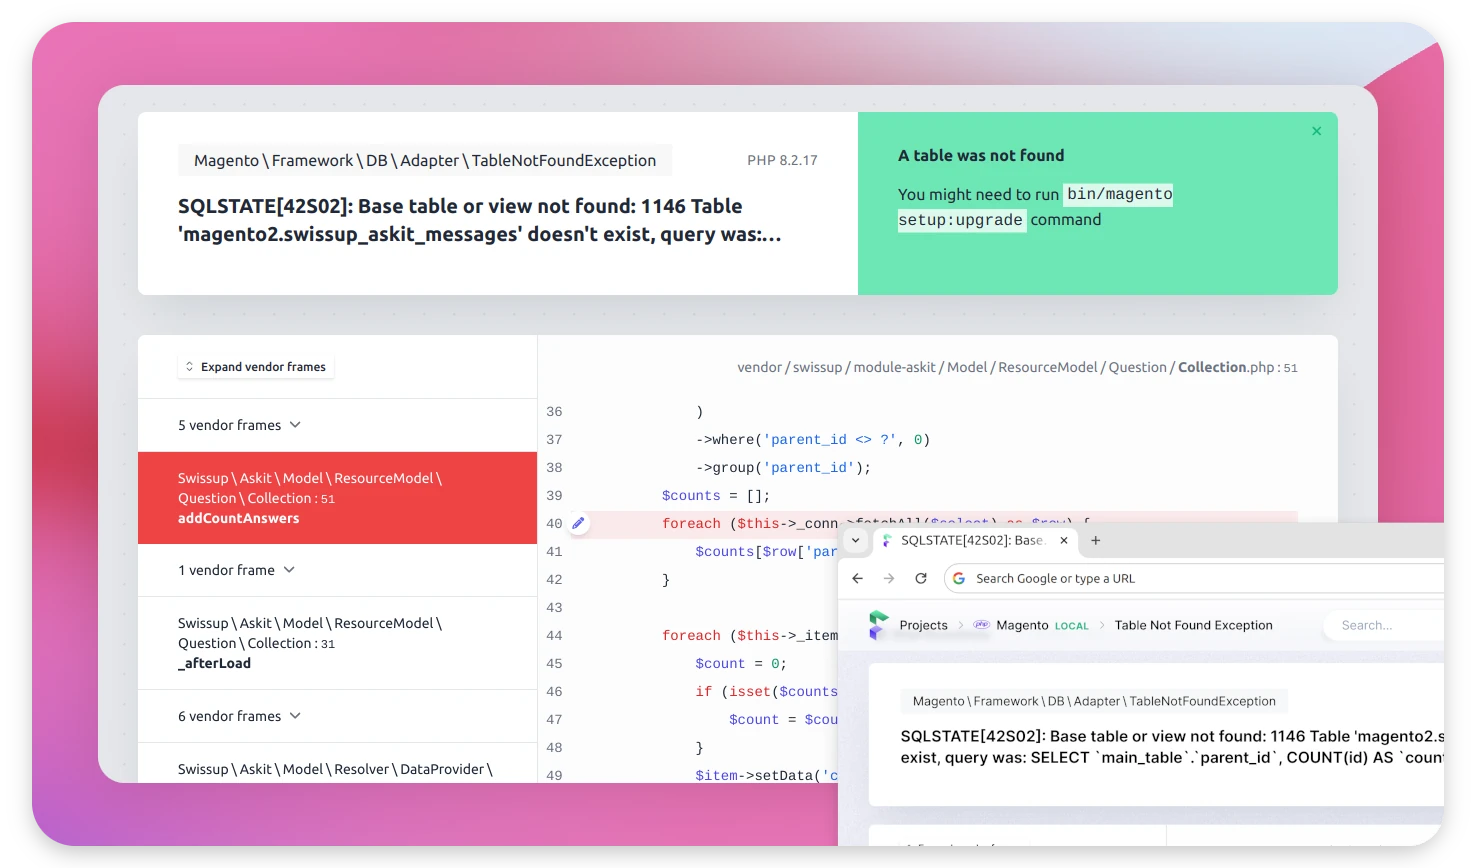Click the PHP 8.2.17 version label
This screenshot has height=868, width=1476.
(x=782, y=160)
